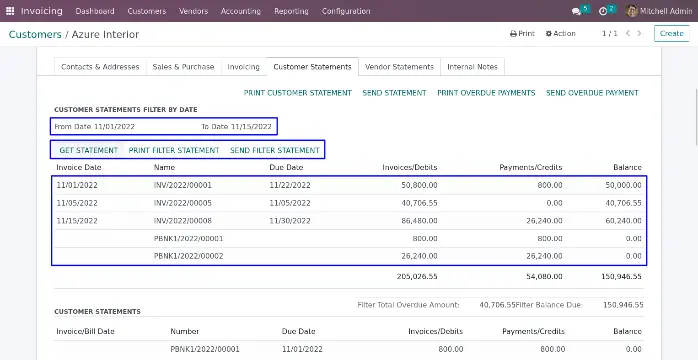Click Invoice/Bill Date column header

click(85, 331)
